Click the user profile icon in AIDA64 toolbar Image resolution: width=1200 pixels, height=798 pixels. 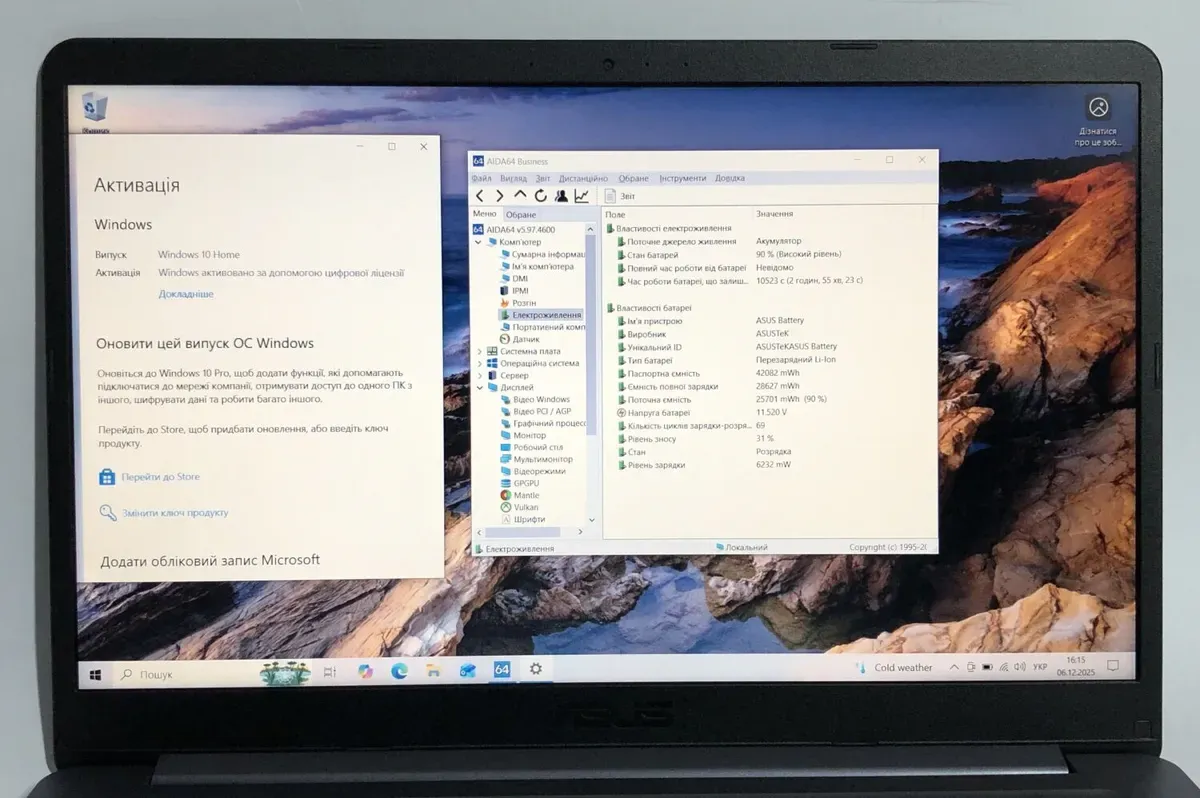pos(561,196)
